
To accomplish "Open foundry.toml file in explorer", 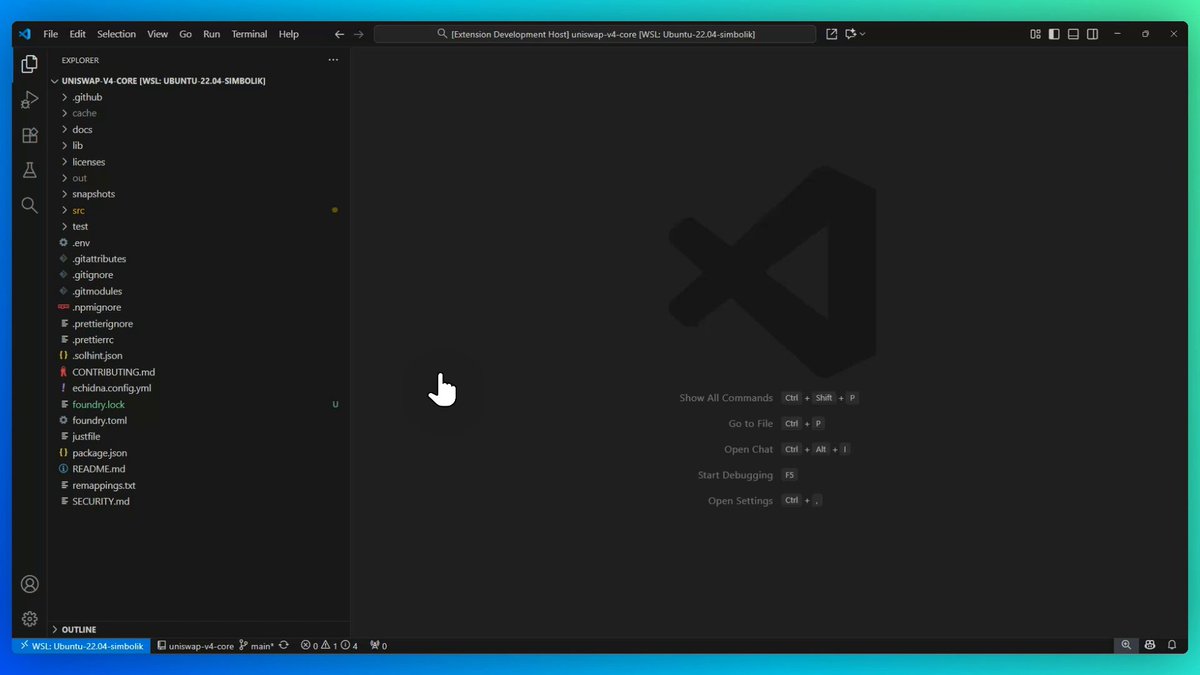I will [99, 420].
